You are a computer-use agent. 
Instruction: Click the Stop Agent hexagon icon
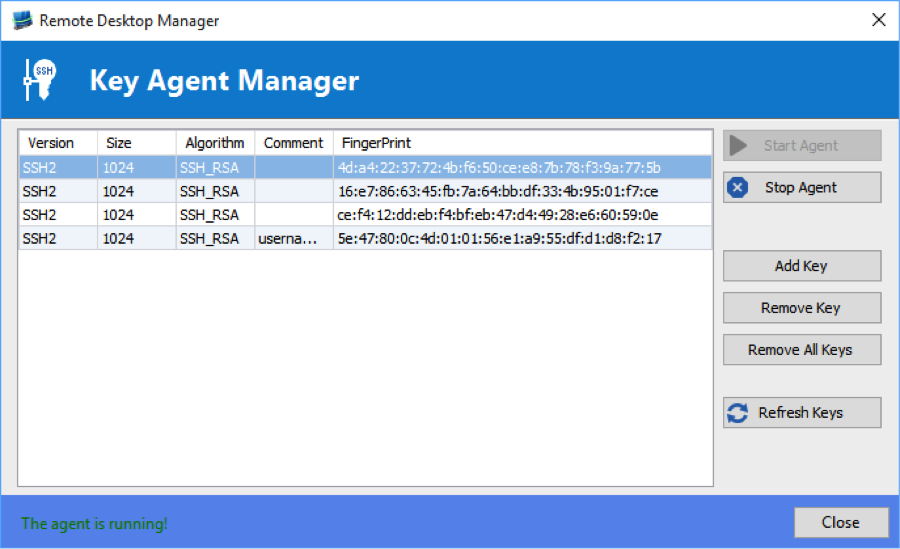click(x=738, y=188)
